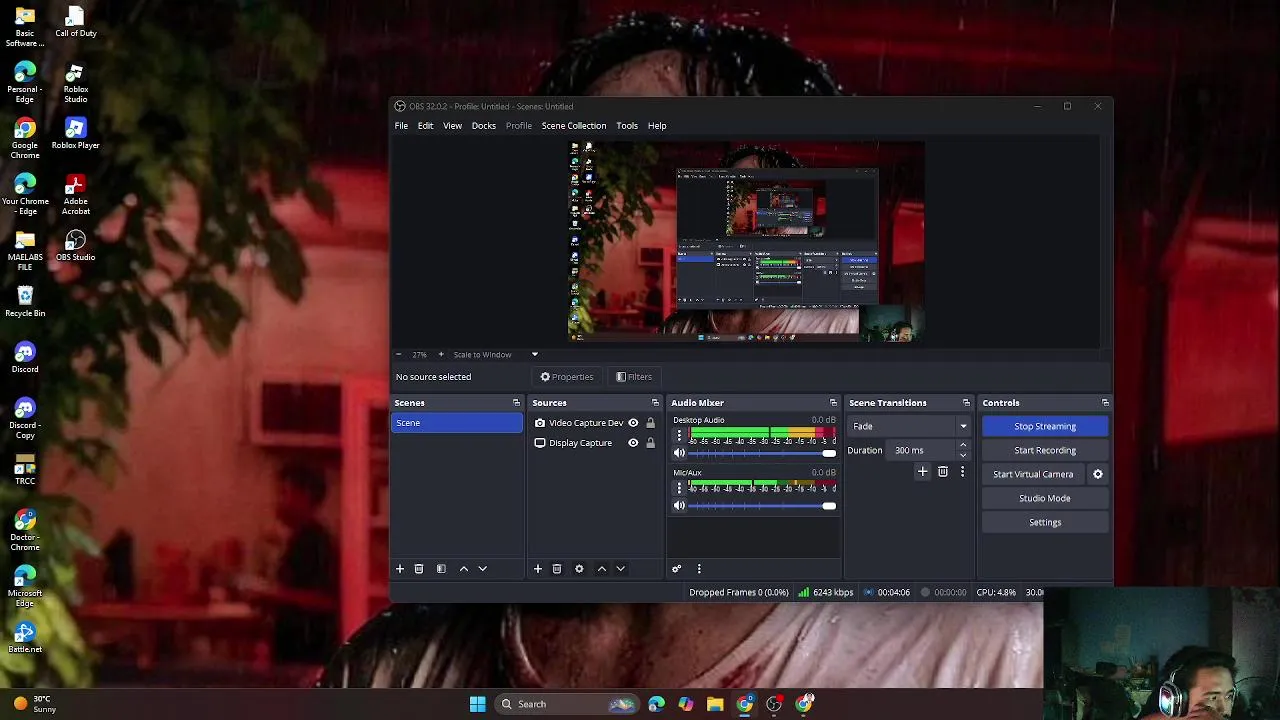This screenshot has height=720, width=1280.
Task: Pop out the Controls dock
Action: pyautogui.click(x=1105, y=403)
